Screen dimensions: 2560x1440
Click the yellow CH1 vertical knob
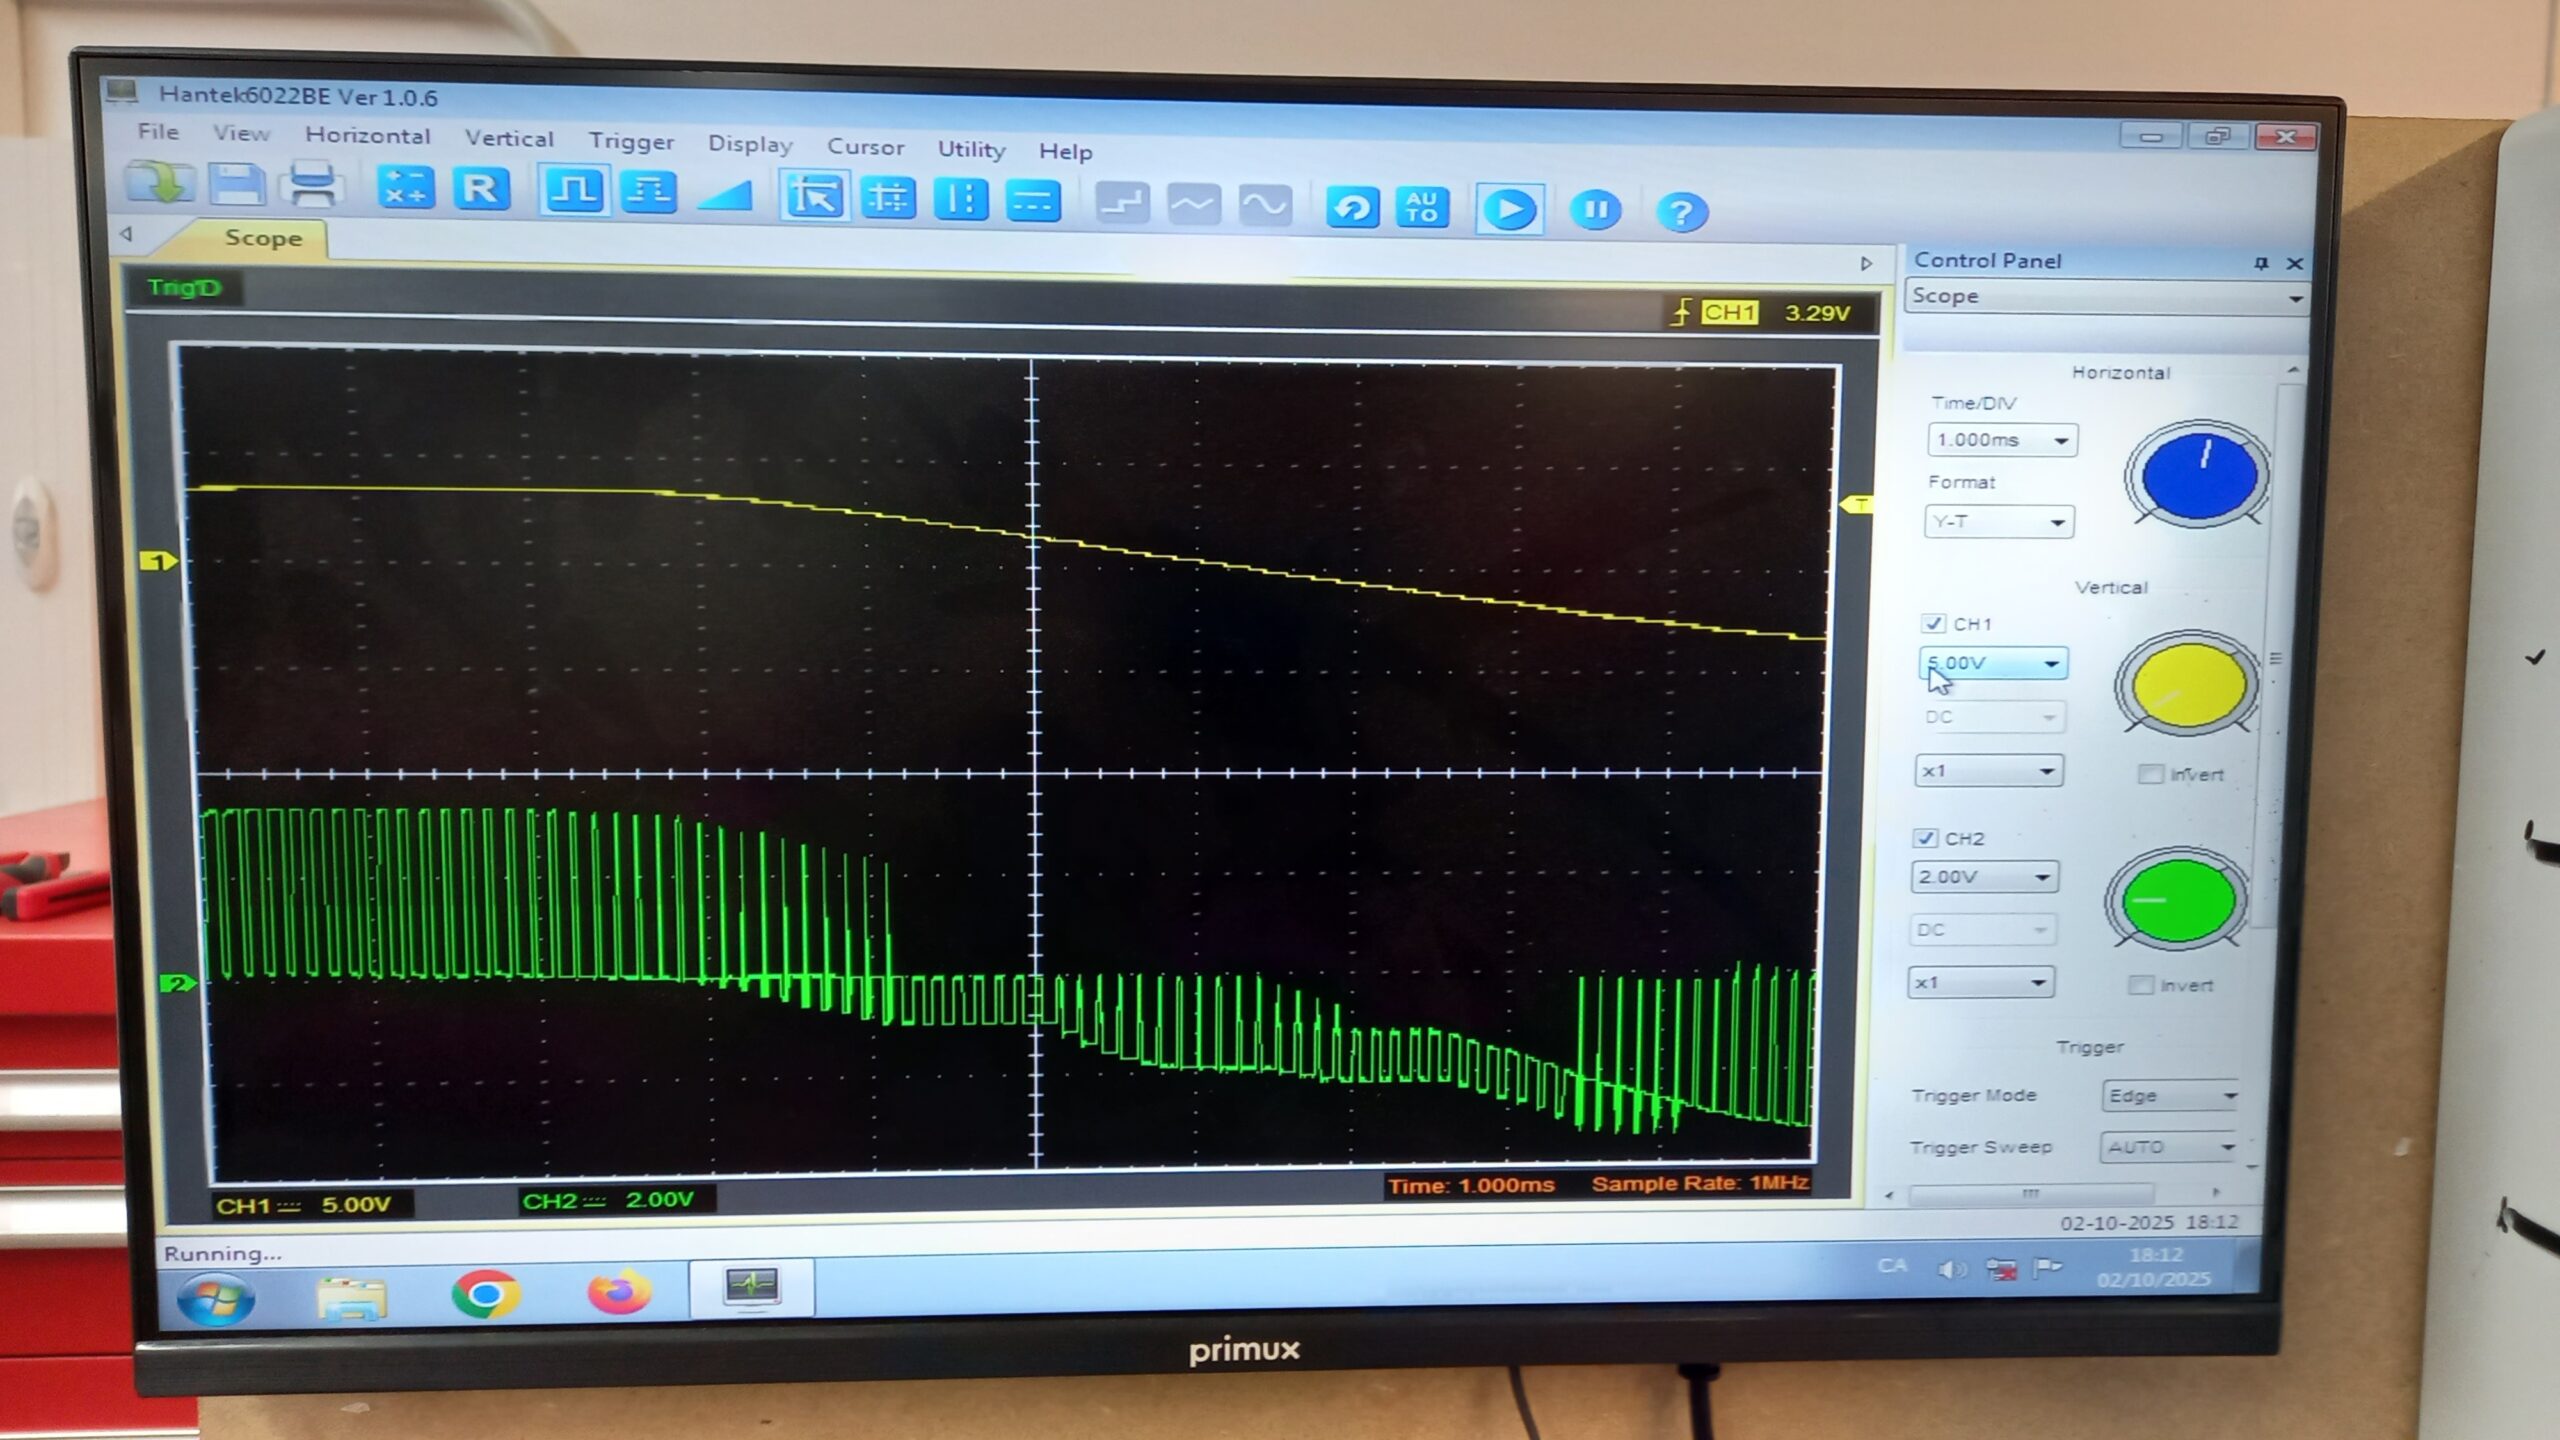click(2188, 686)
